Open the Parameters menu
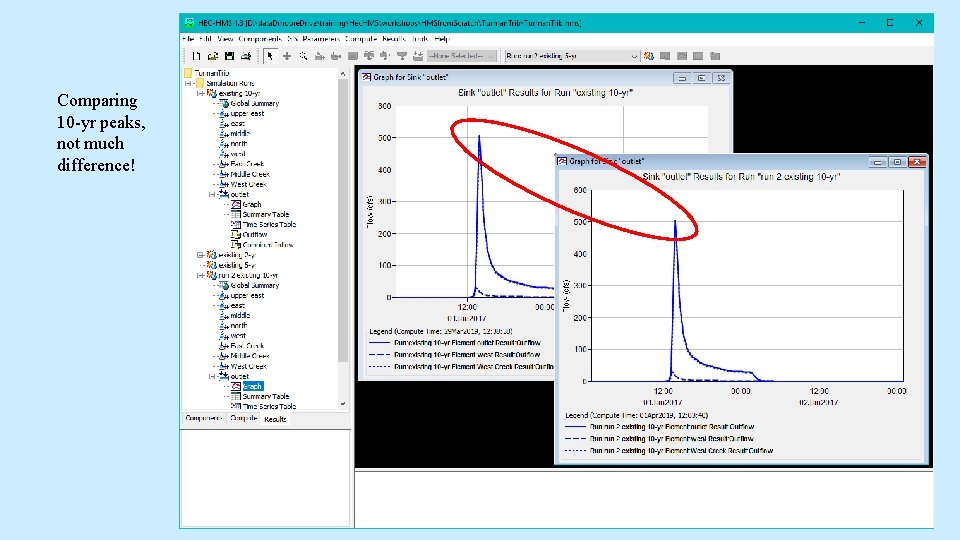Viewport: 960px width, 540px height. coord(321,39)
